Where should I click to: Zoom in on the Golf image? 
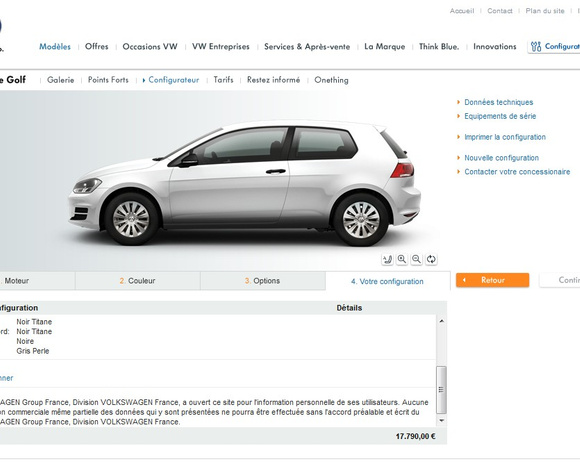click(x=402, y=259)
